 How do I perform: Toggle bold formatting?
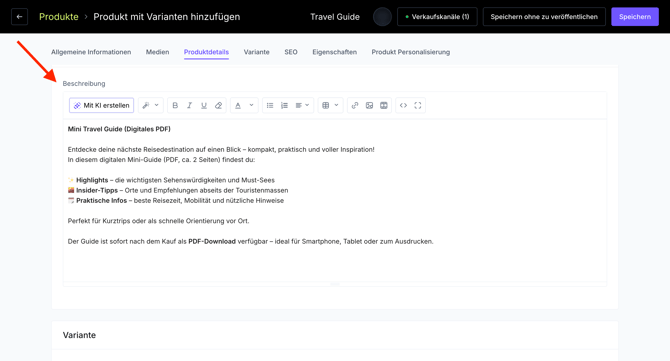coord(175,106)
